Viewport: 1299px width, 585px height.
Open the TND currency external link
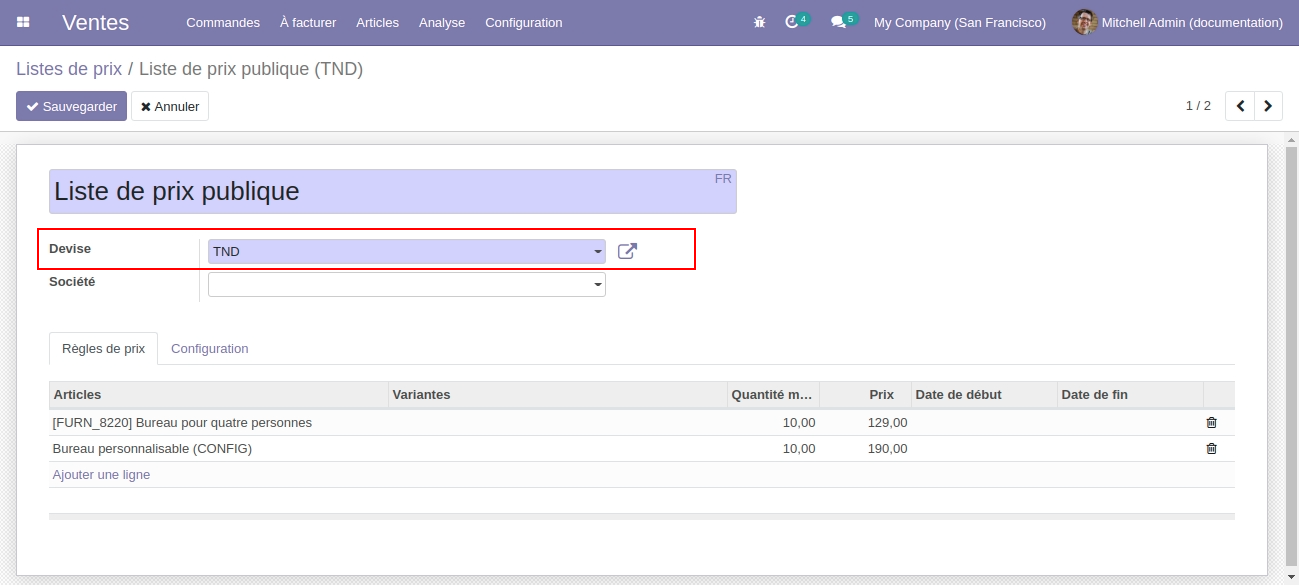point(627,251)
